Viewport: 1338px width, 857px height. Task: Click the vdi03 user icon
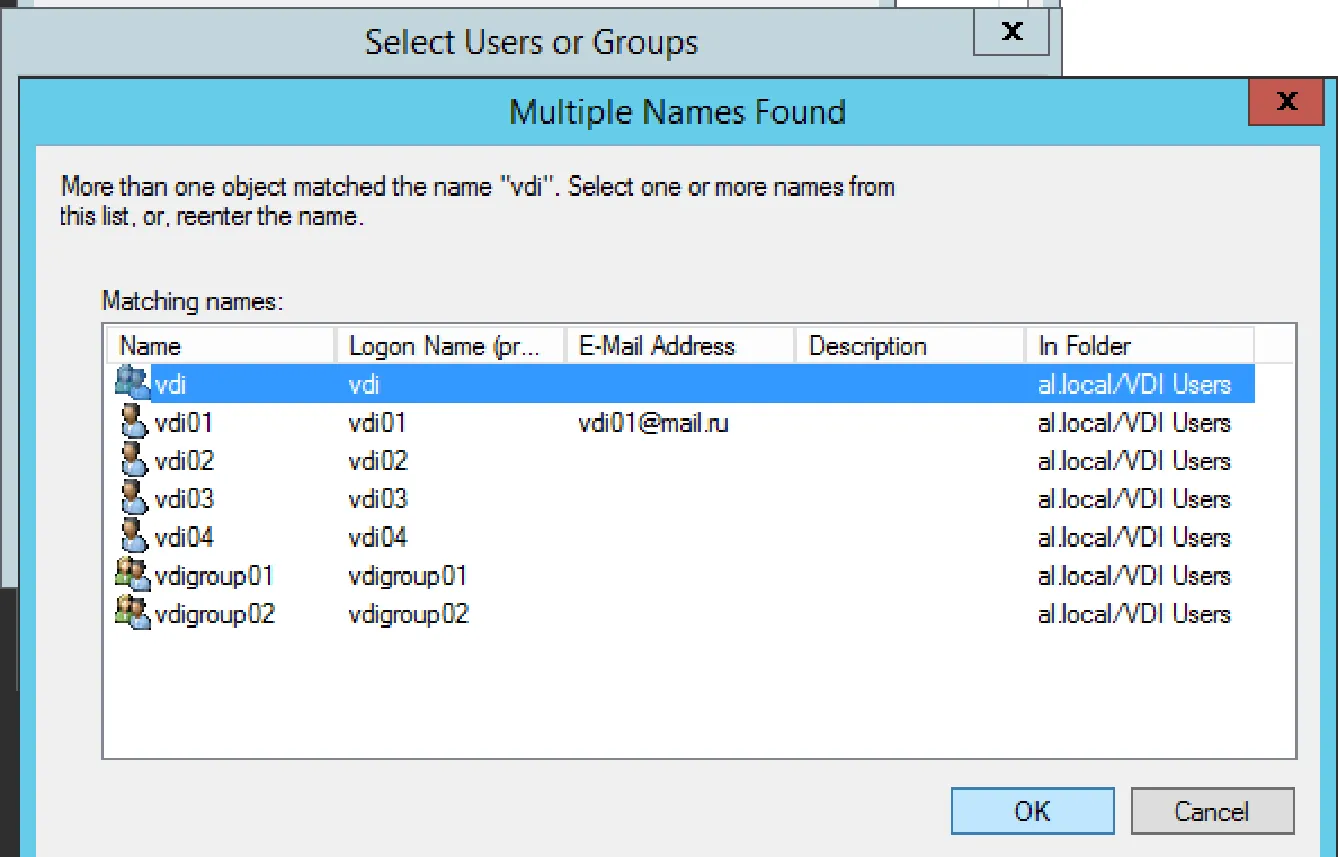(133, 498)
